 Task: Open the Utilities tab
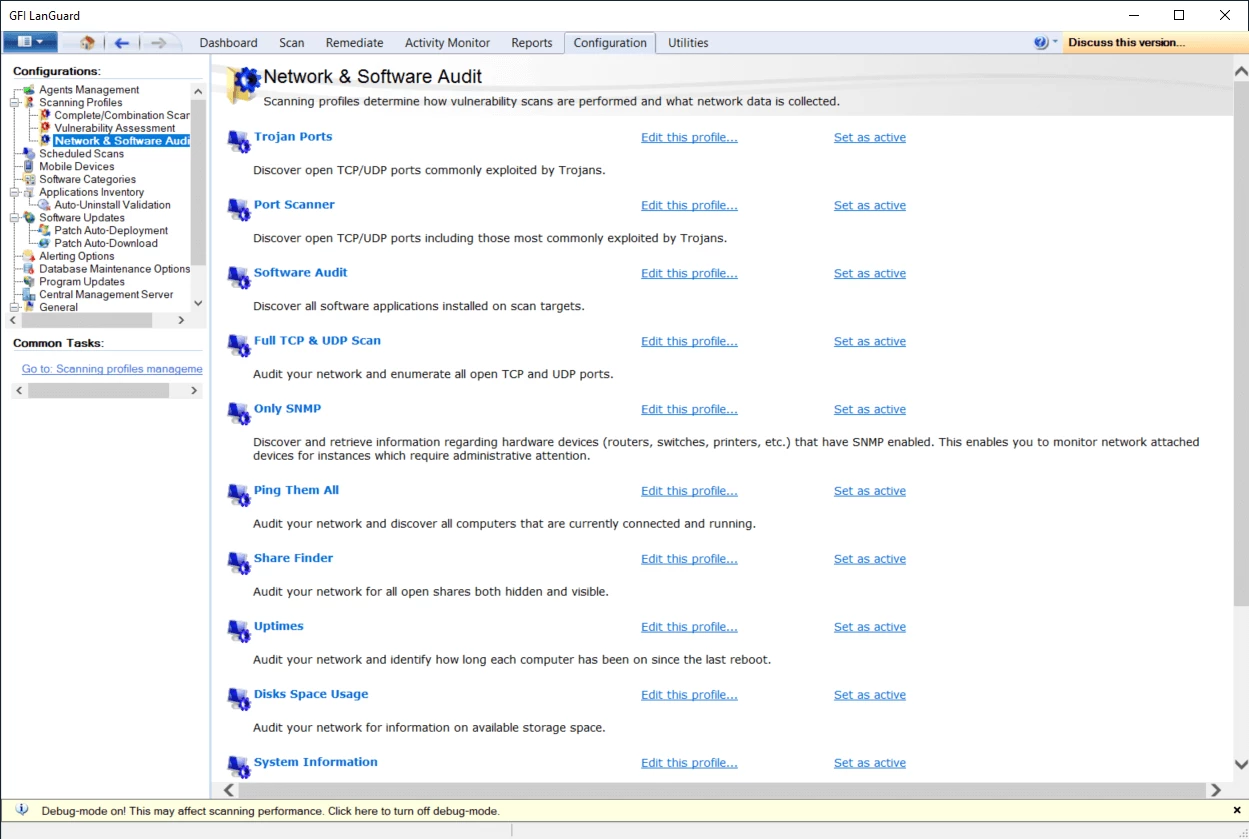pyautogui.click(x=687, y=43)
